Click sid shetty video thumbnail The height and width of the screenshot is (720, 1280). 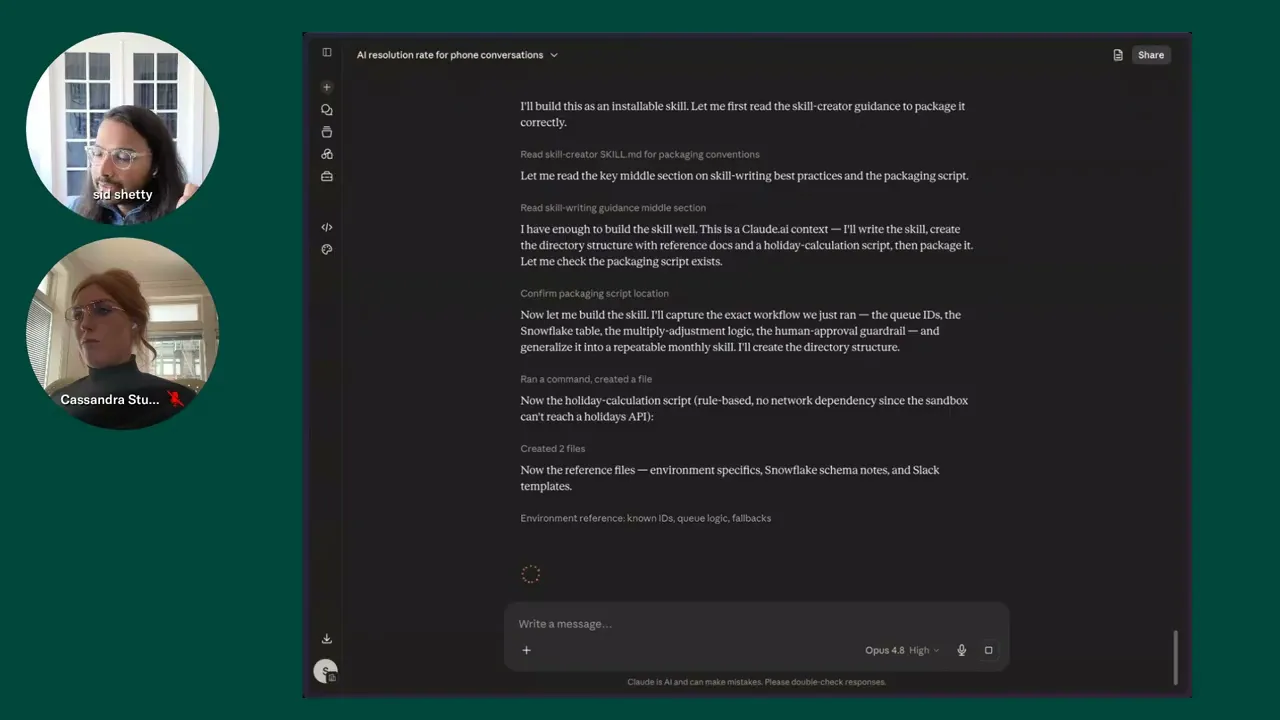tap(122, 129)
